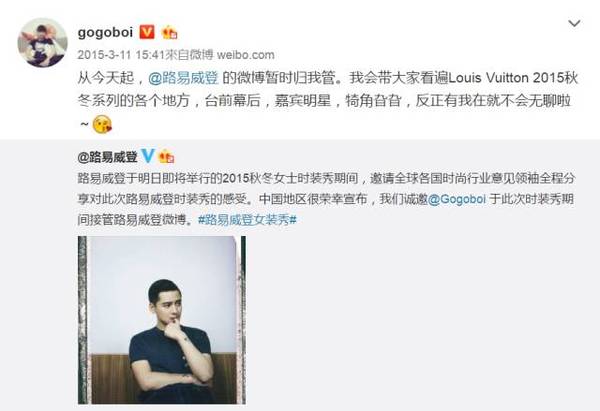
Task: Click the blue V badge beside 路易威登
Action: (148, 156)
